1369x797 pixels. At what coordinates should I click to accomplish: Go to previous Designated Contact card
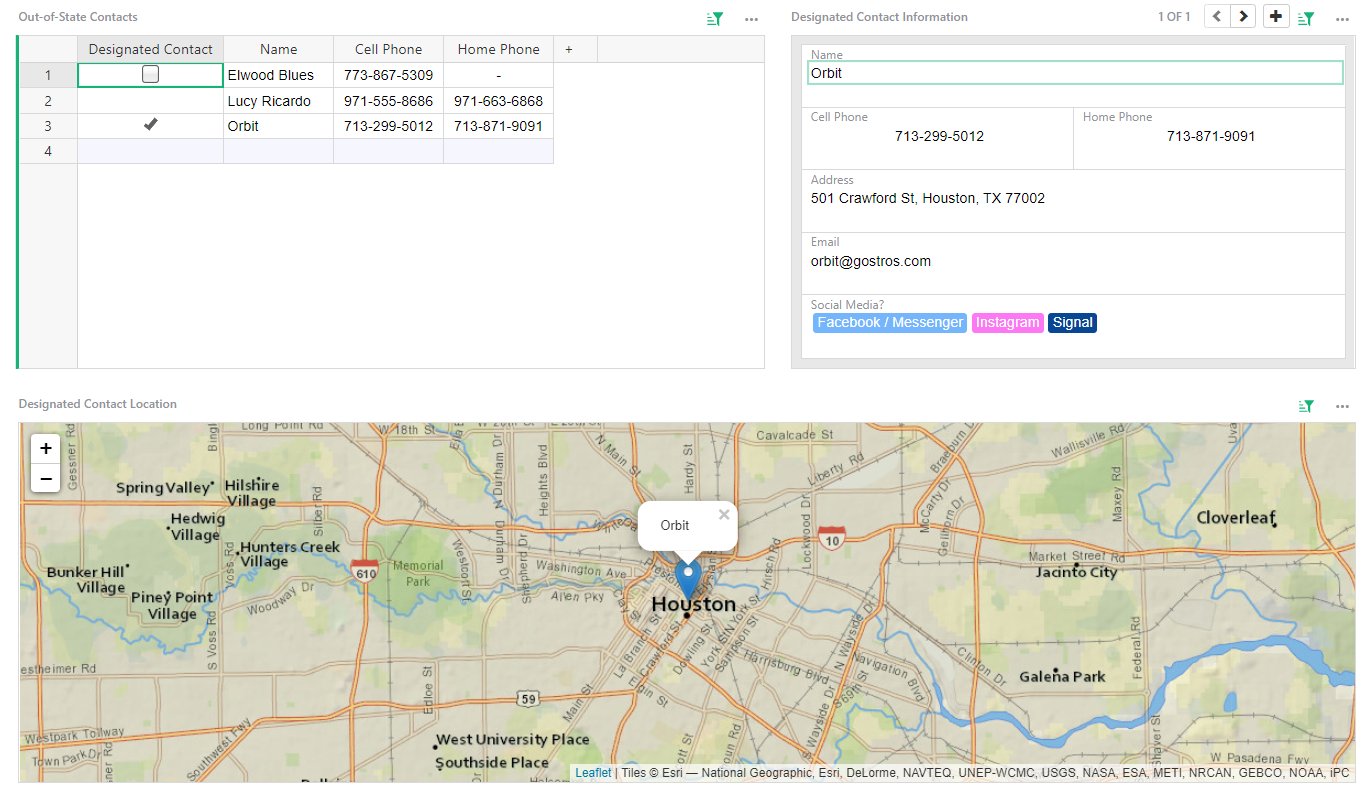(1217, 16)
